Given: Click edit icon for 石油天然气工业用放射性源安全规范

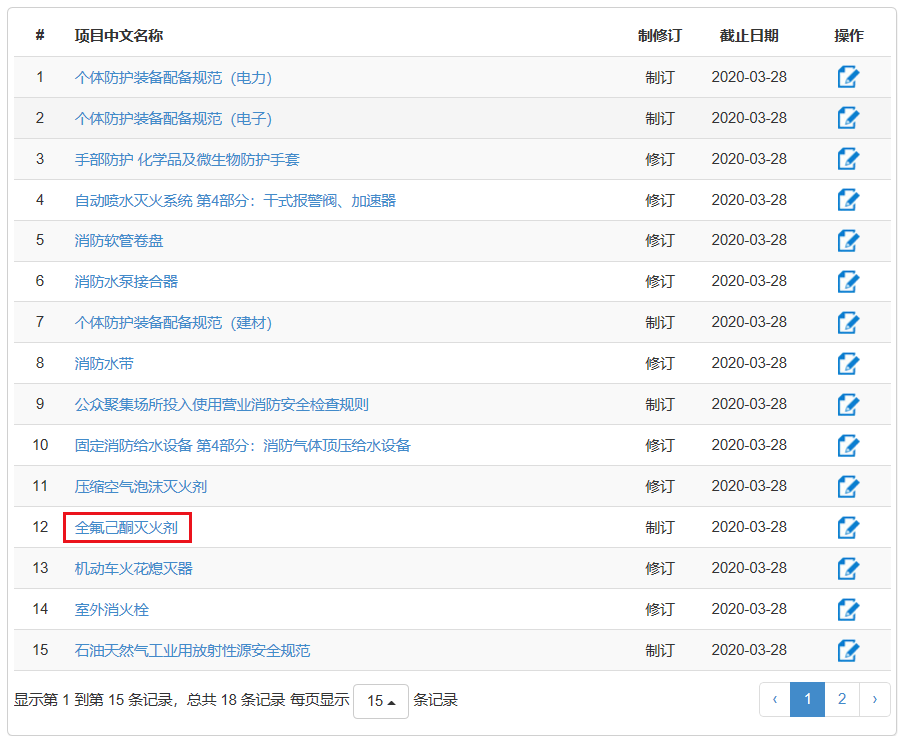Looking at the screenshot, I should pos(848,650).
